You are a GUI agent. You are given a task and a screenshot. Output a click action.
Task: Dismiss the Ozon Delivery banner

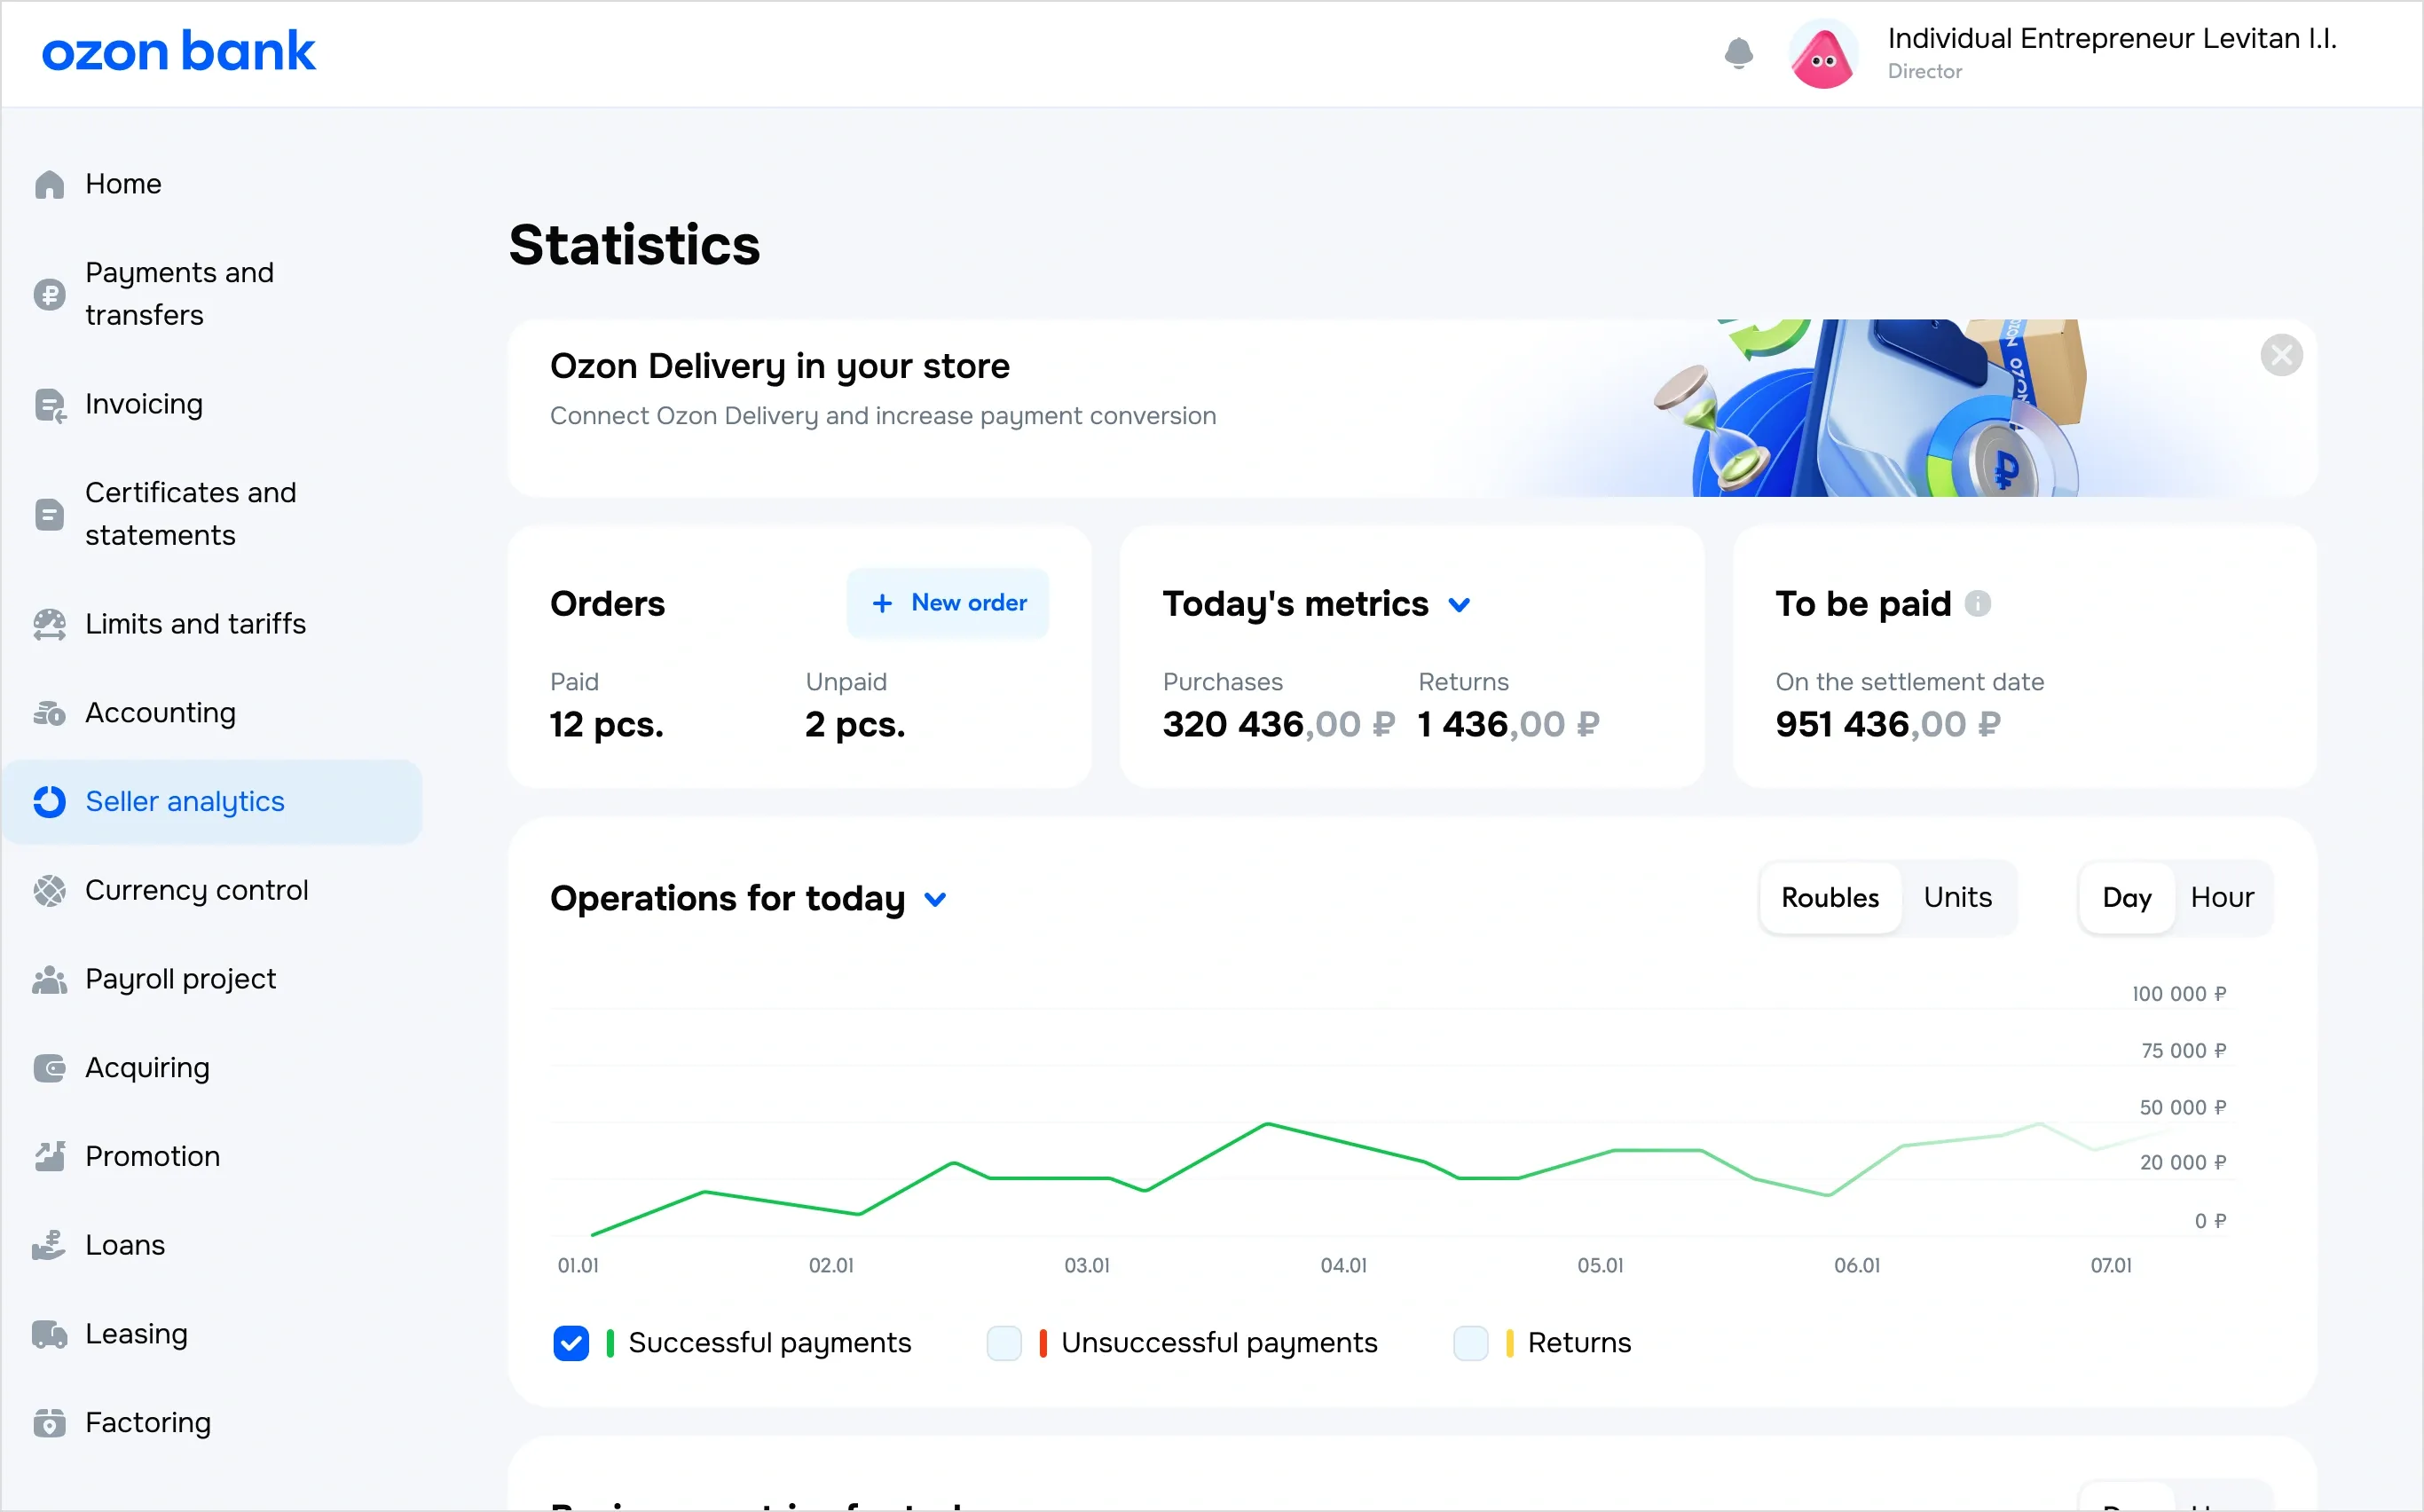tap(2281, 355)
